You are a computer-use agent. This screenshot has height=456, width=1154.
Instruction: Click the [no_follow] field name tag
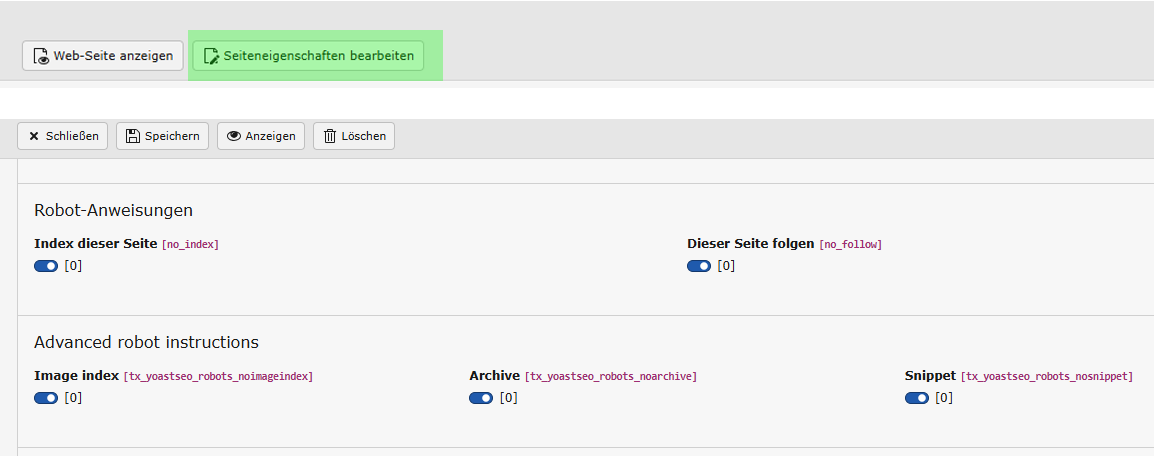tap(850, 245)
